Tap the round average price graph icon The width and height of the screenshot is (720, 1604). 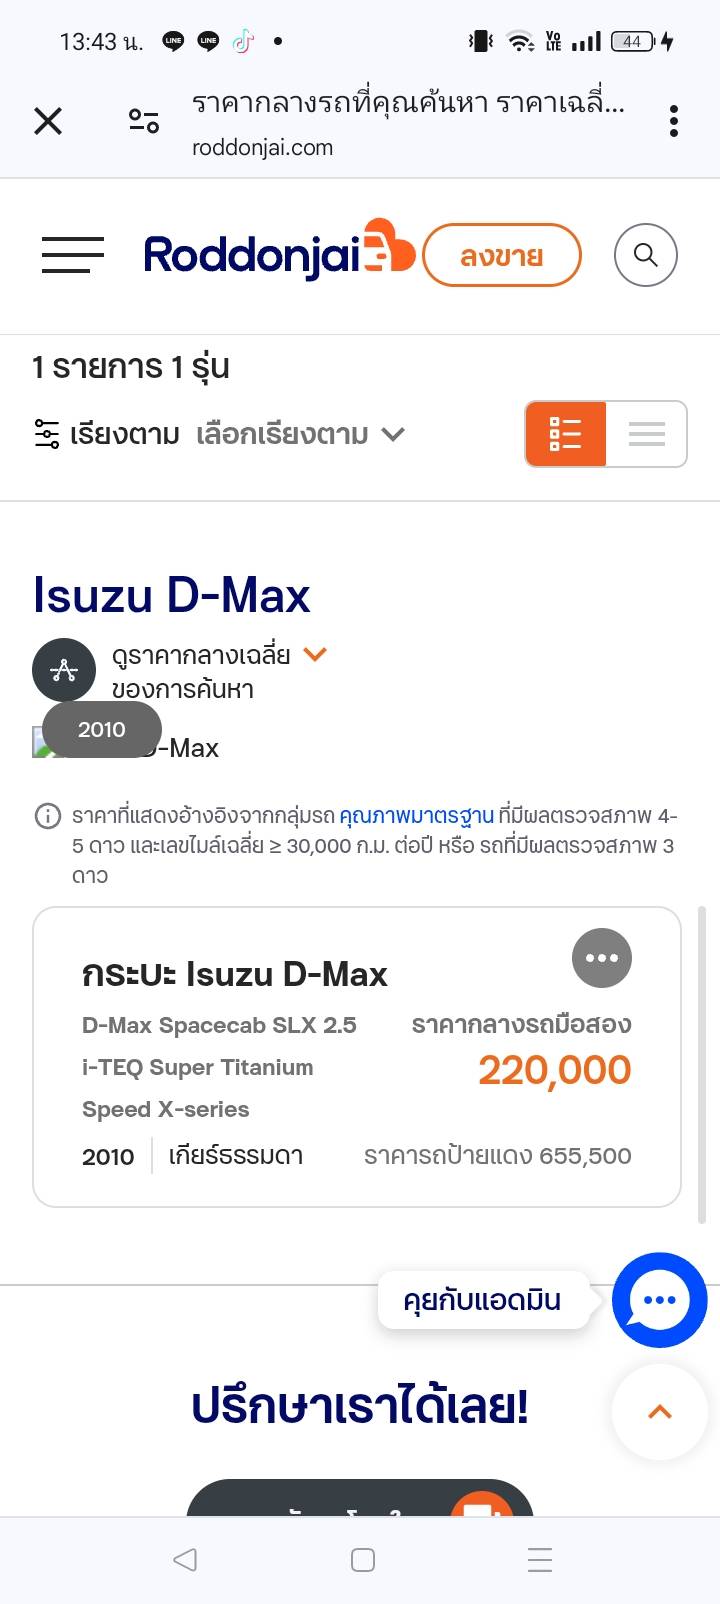pos(64,670)
